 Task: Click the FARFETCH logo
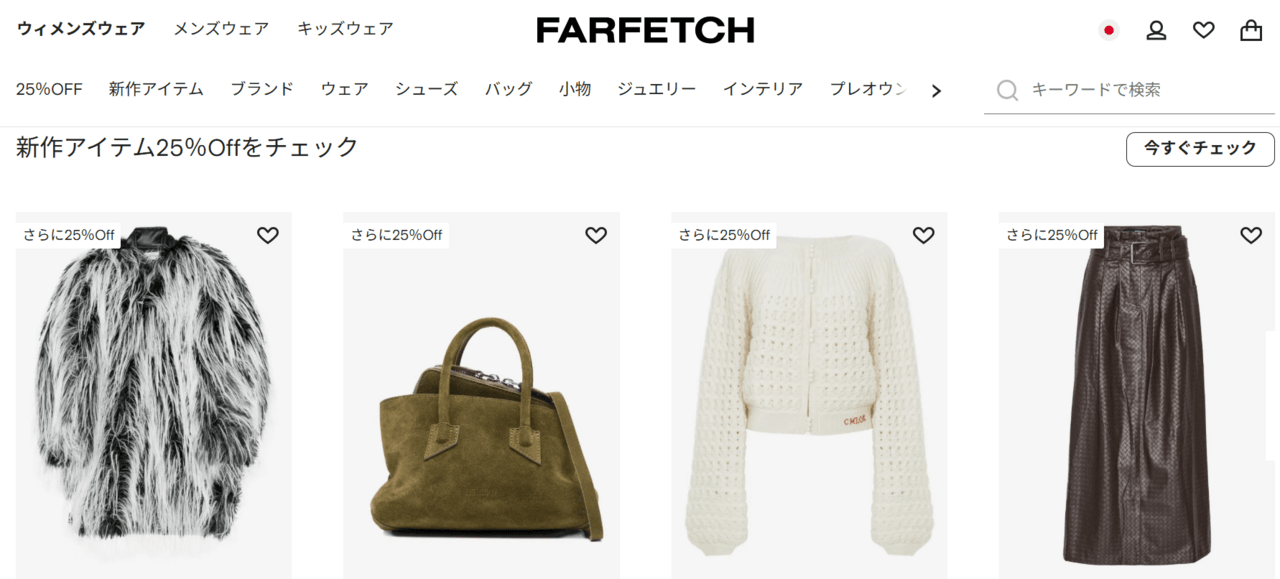pos(645,30)
